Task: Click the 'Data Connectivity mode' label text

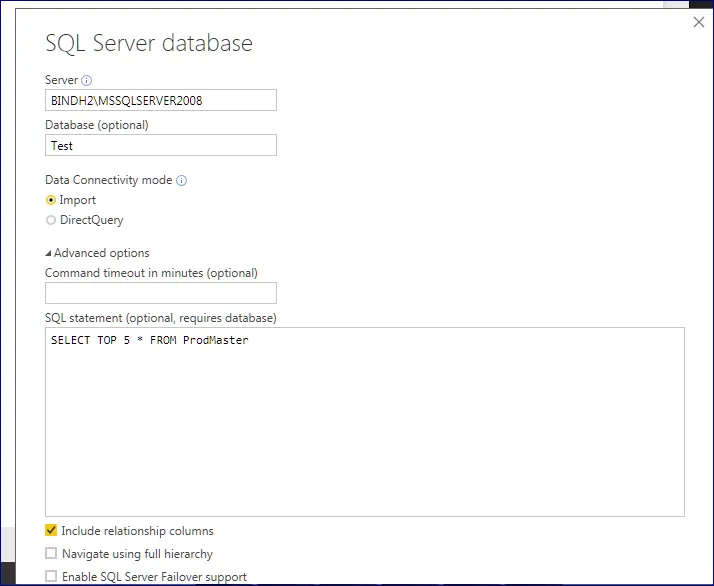Action: [x=108, y=180]
